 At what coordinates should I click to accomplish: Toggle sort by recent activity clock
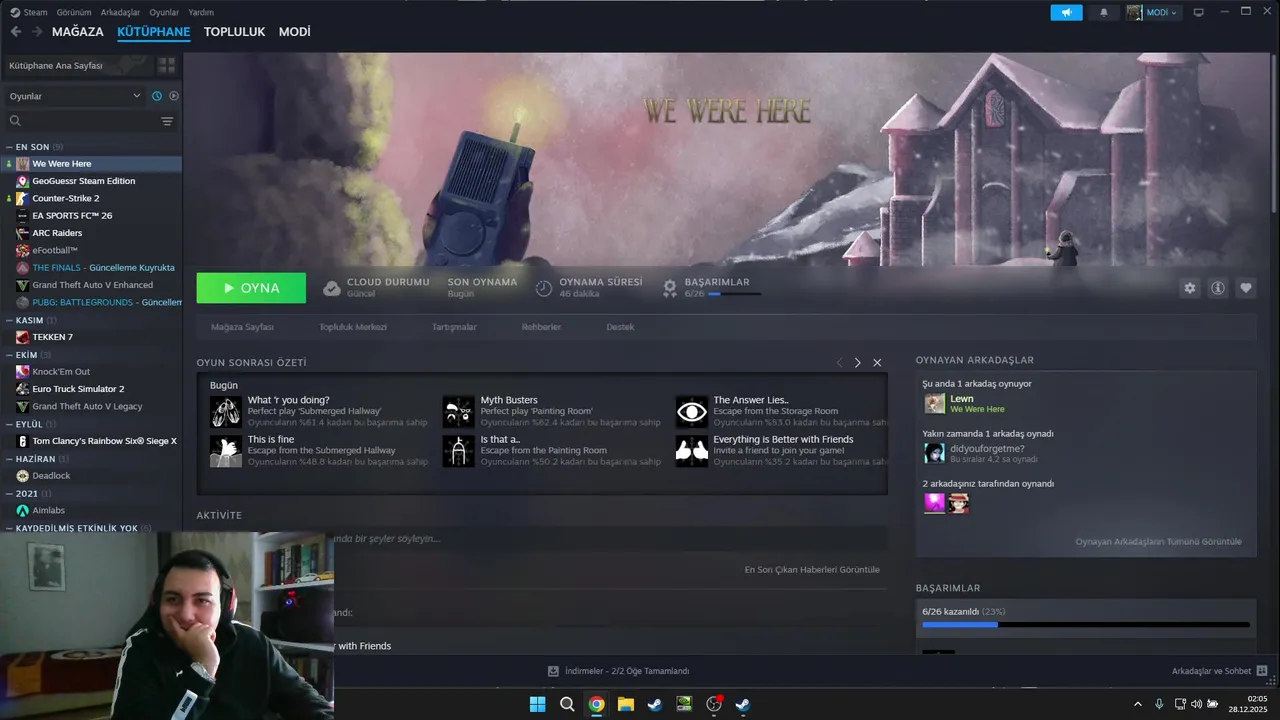pos(157,96)
